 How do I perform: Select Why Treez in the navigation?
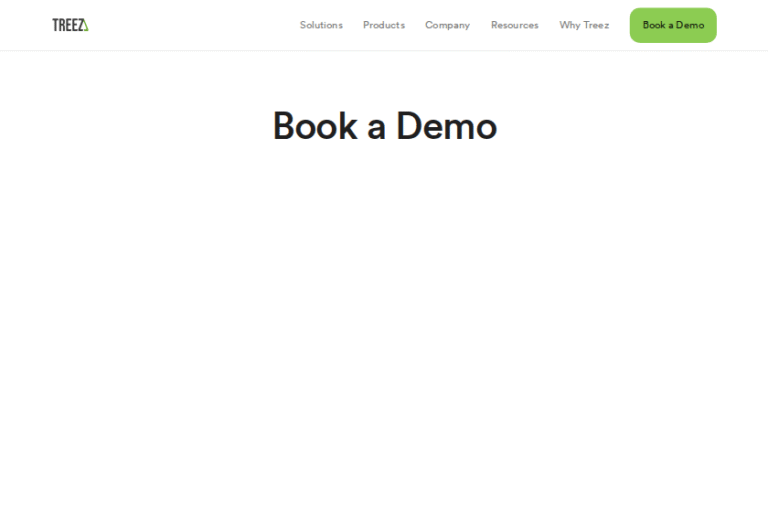584,25
